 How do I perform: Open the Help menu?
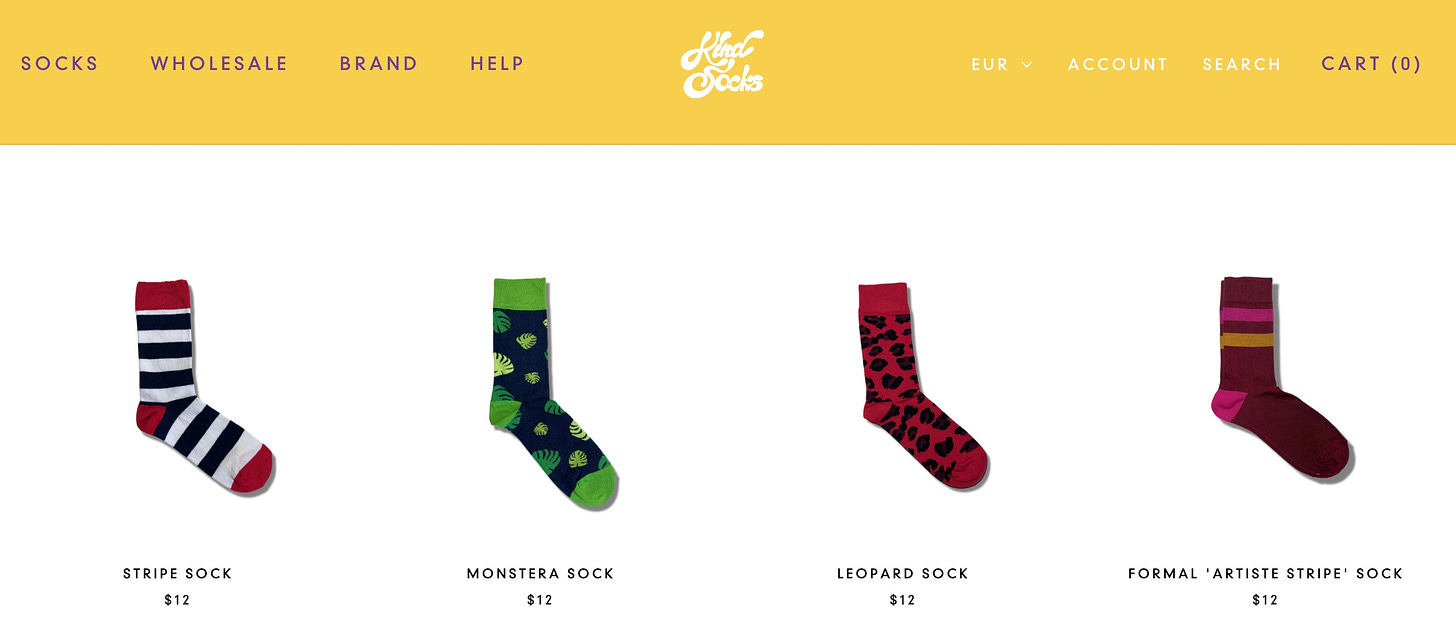click(x=497, y=64)
